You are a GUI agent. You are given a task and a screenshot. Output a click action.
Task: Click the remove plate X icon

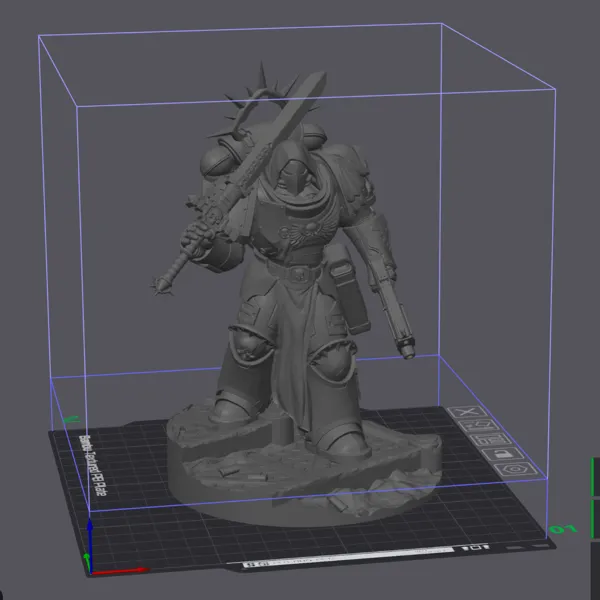[467, 412]
